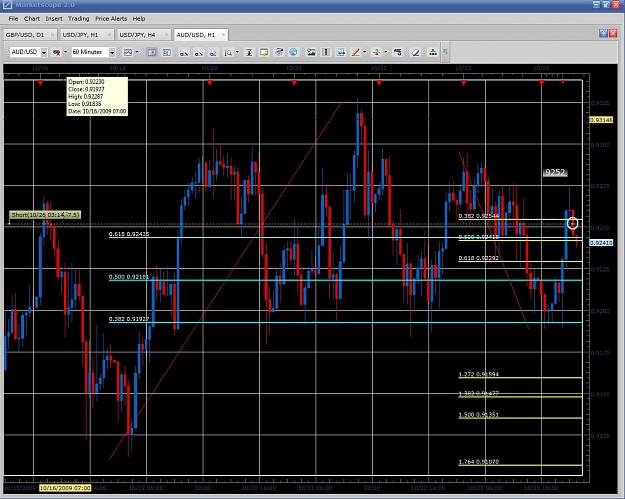Close the GBP/USD, D1 tab
This screenshot has height=499, width=625.
pyautogui.click(x=52, y=35)
